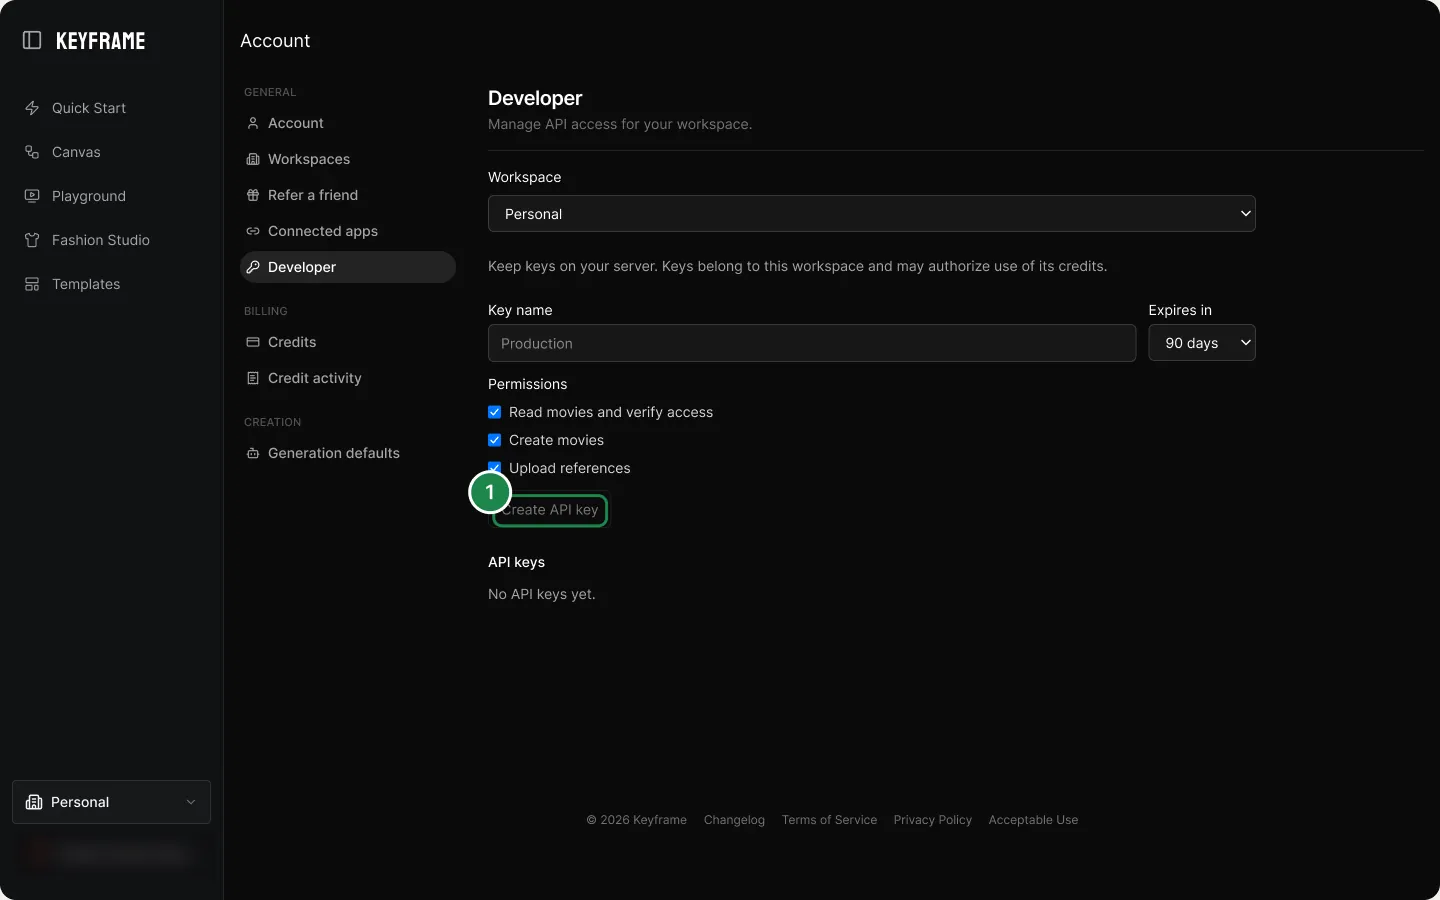Open the Account settings page
This screenshot has width=1440, height=900.
348,123
